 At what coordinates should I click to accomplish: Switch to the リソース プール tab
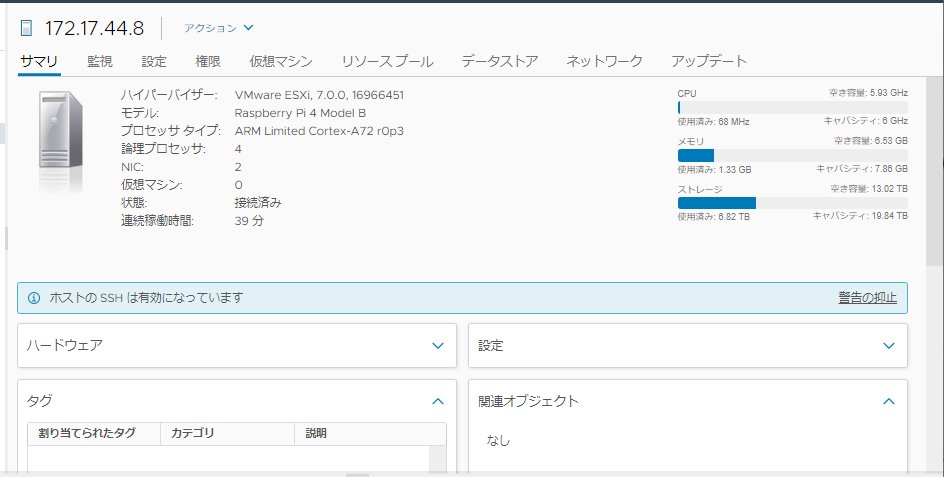tap(387, 61)
